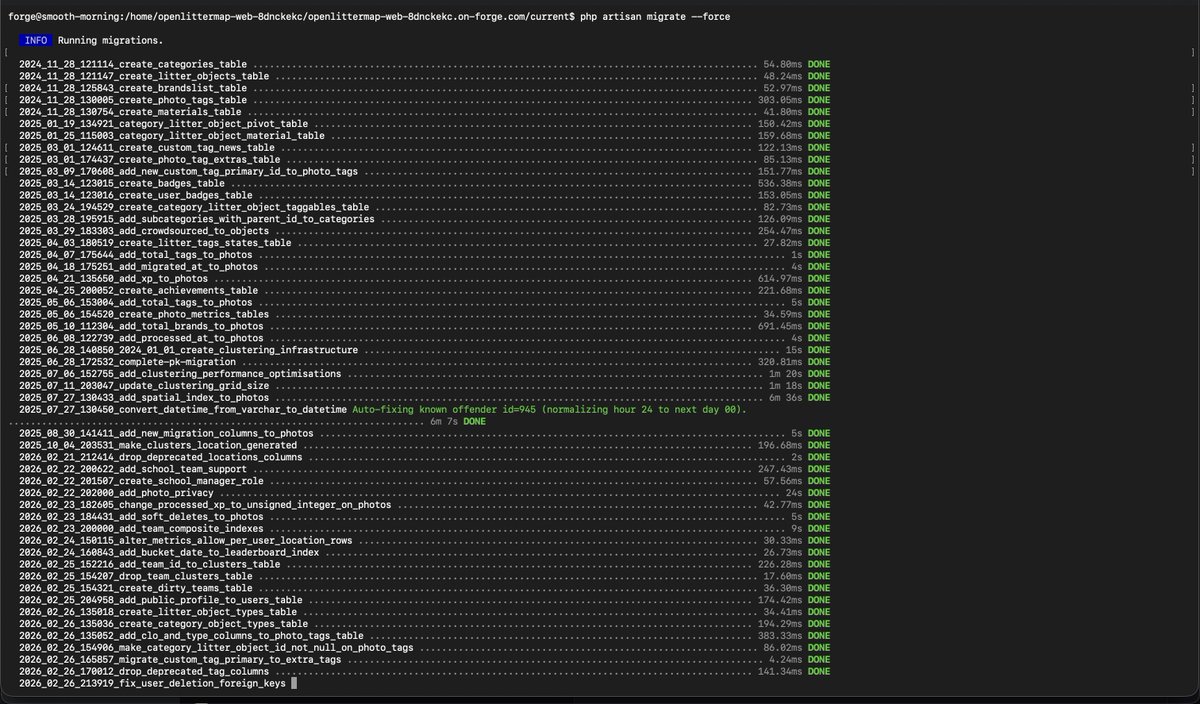Select 2026_02_25_154207_drop_team_clusters_table
Image resolution: width=1200 pixels, height=704 pixels.
click(135, 576)
